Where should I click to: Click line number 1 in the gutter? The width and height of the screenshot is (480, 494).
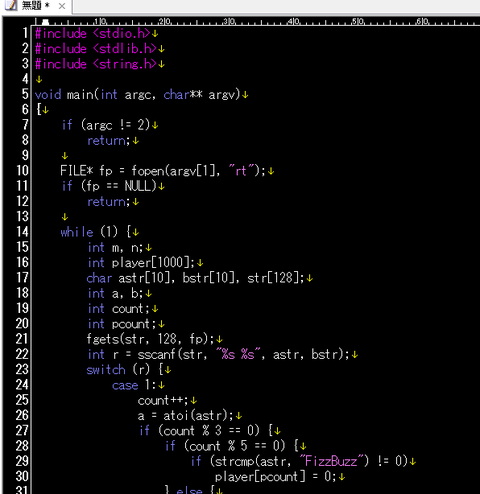(x=25, y=33)
